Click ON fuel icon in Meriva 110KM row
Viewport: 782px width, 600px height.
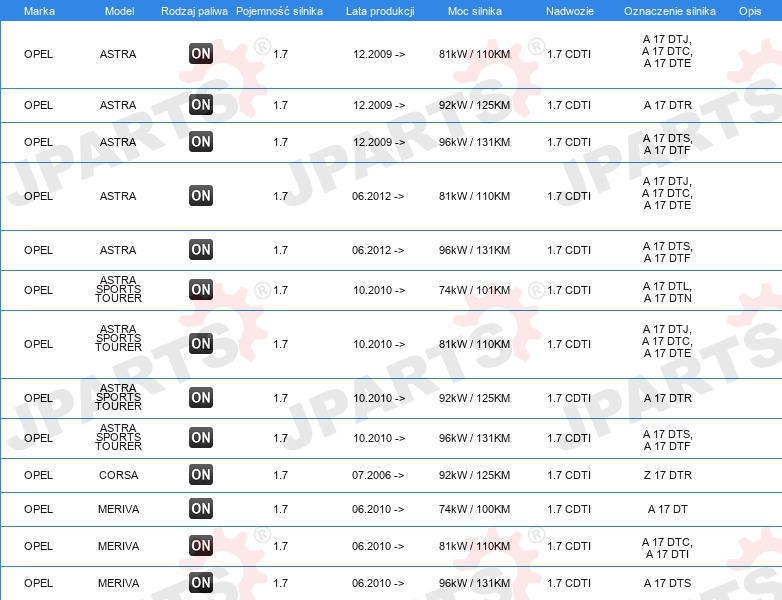pos(201,546)
